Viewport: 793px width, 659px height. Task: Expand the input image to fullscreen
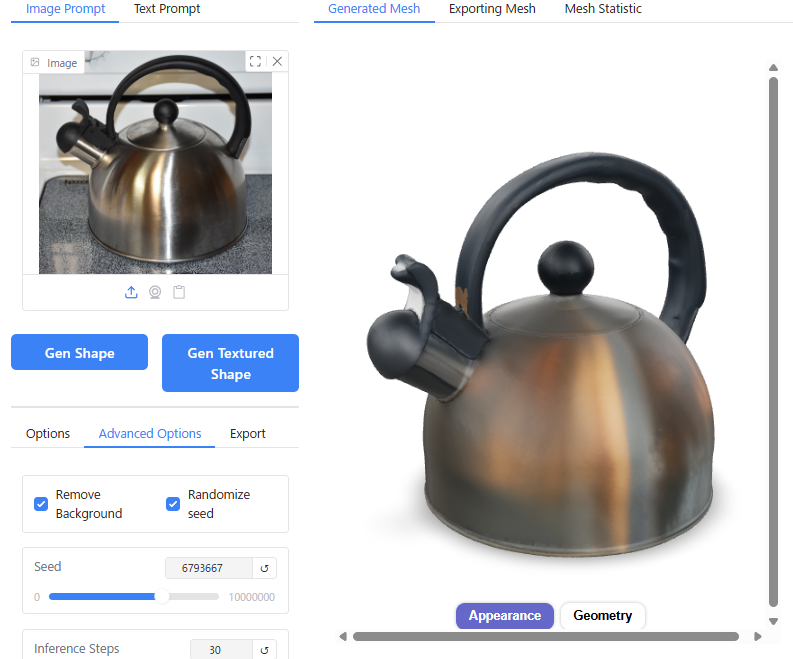pyautogui.click(x=255, y=62)
